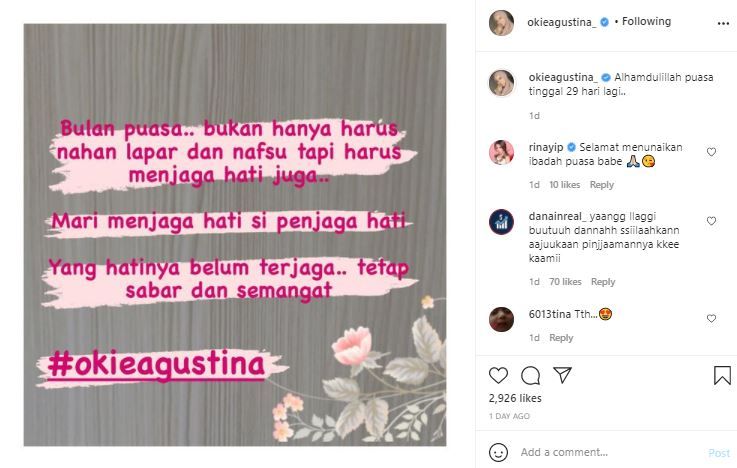The image size is (737, 468).
Task: Save post with bookmark icon
Action: (722, 375)
